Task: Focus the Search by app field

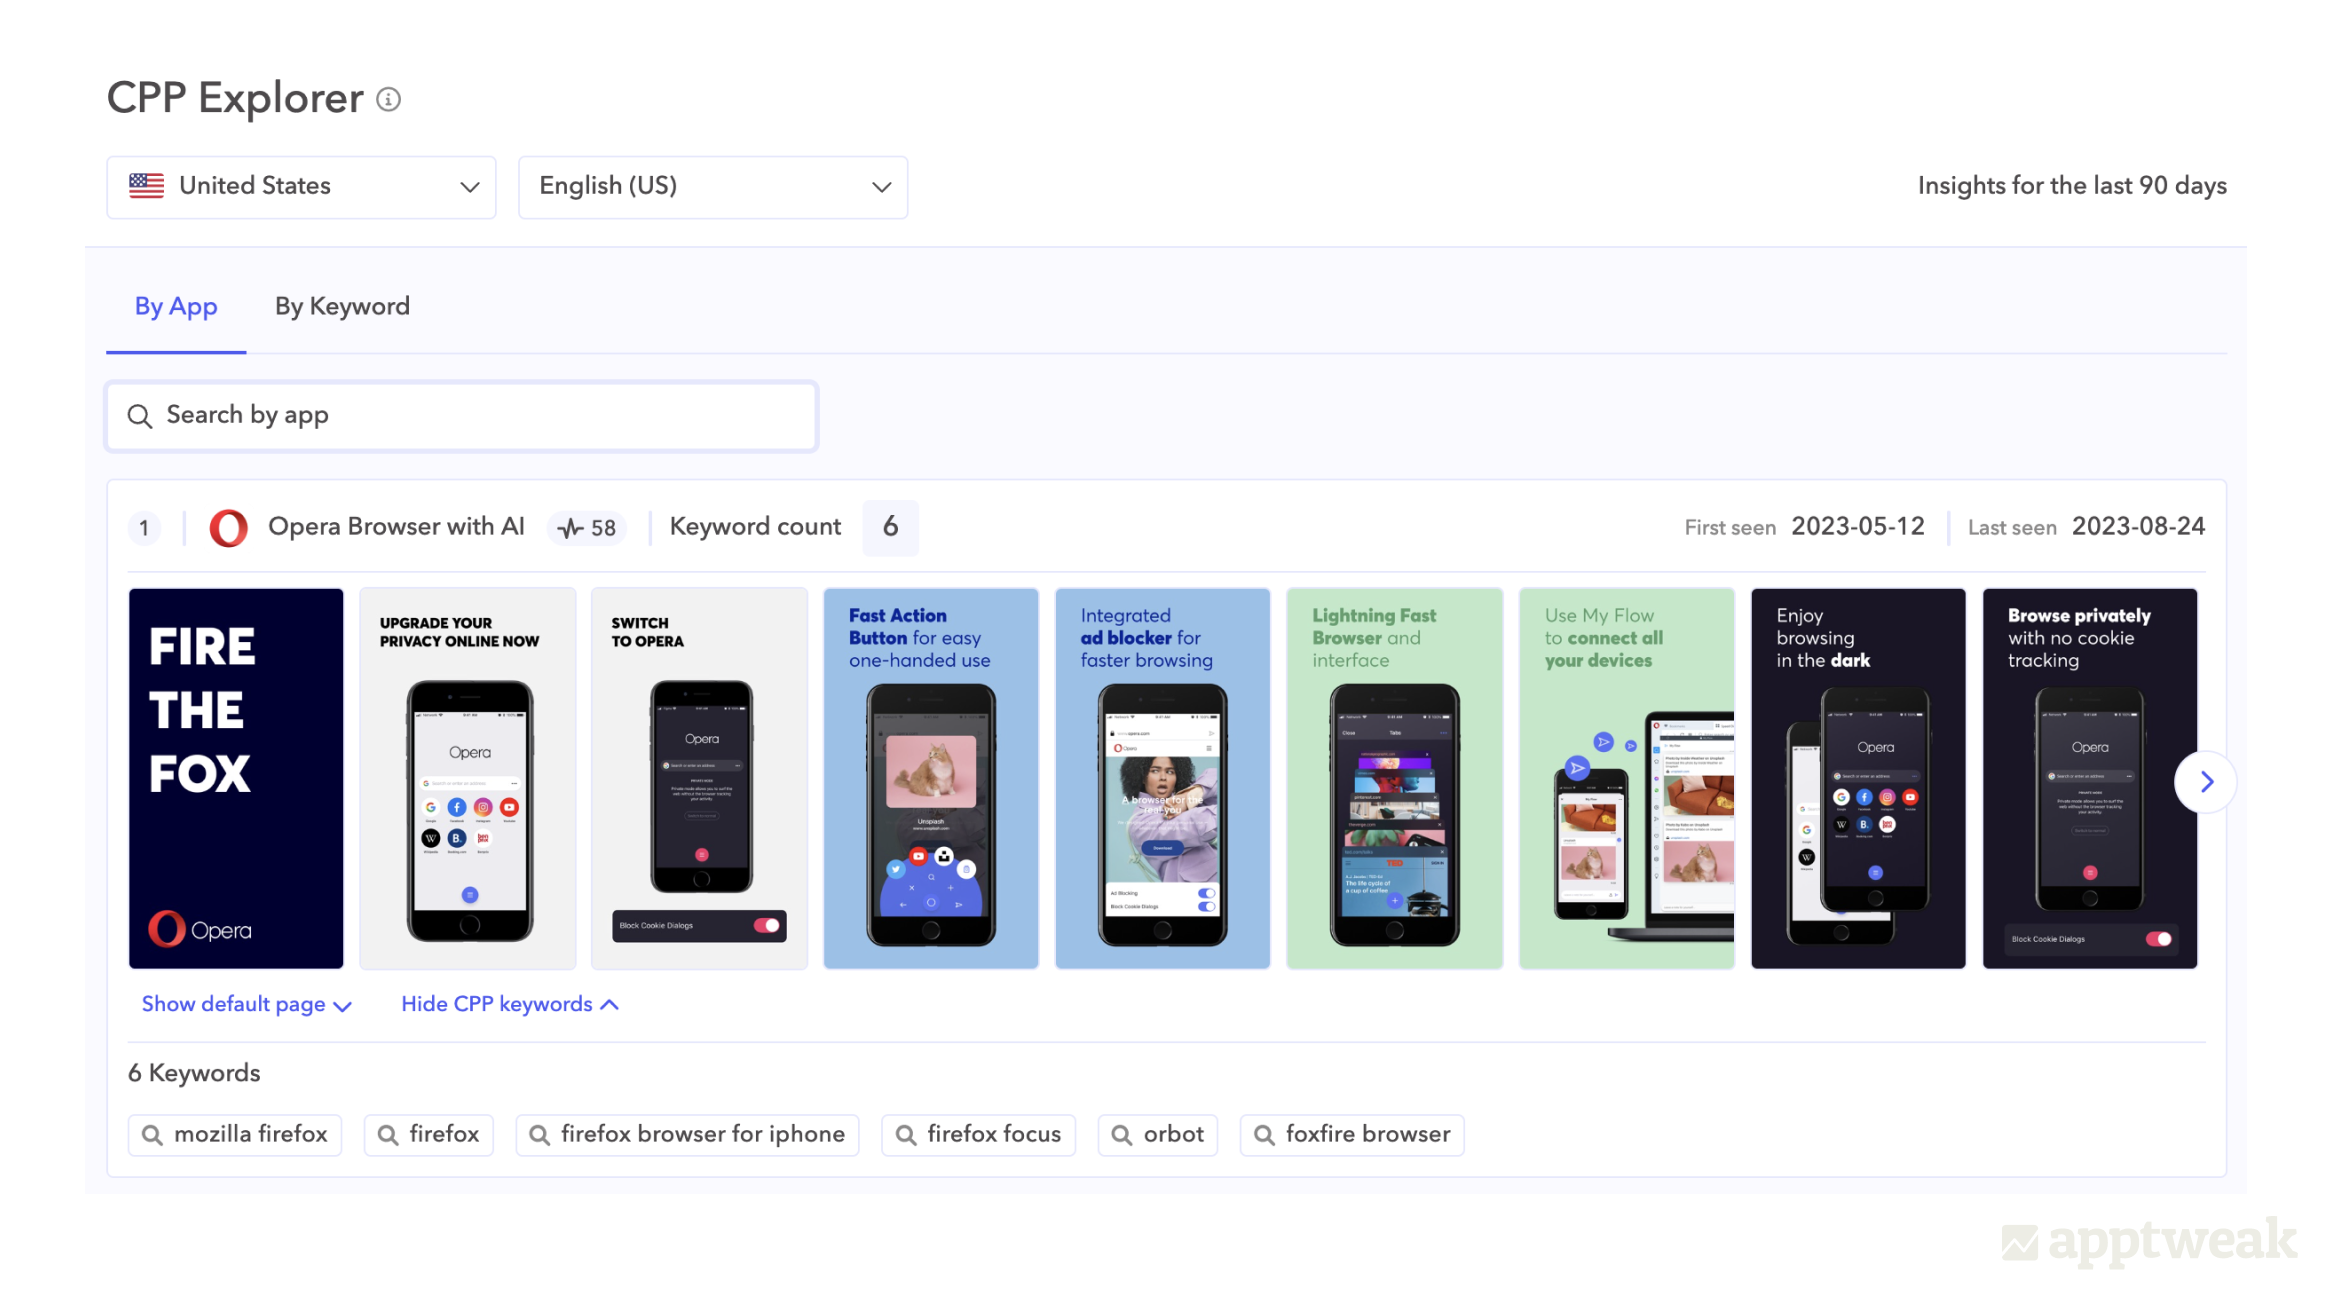Action: (462, 416)
